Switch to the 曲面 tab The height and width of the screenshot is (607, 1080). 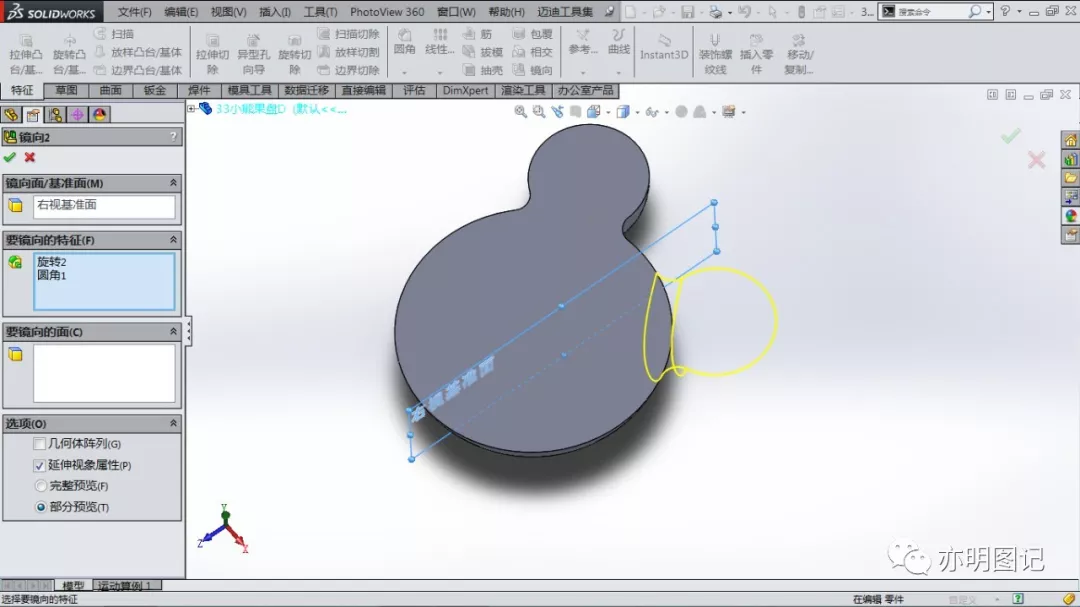[110, 91]
